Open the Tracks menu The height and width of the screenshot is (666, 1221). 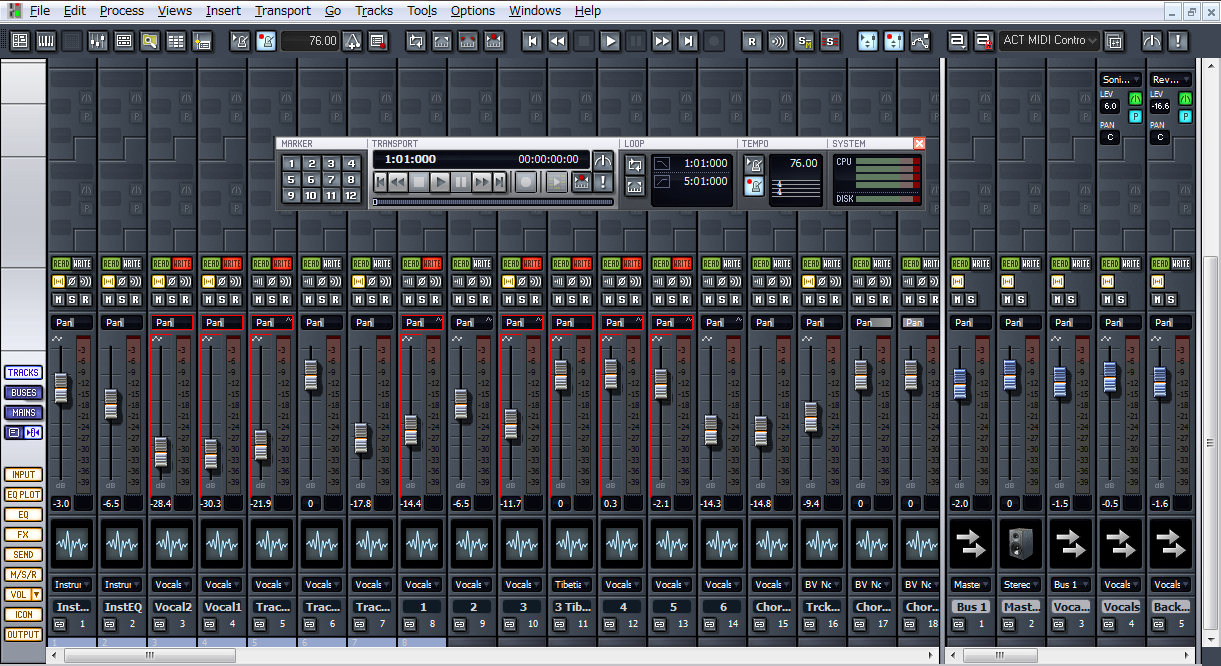[x=374, y=11]
